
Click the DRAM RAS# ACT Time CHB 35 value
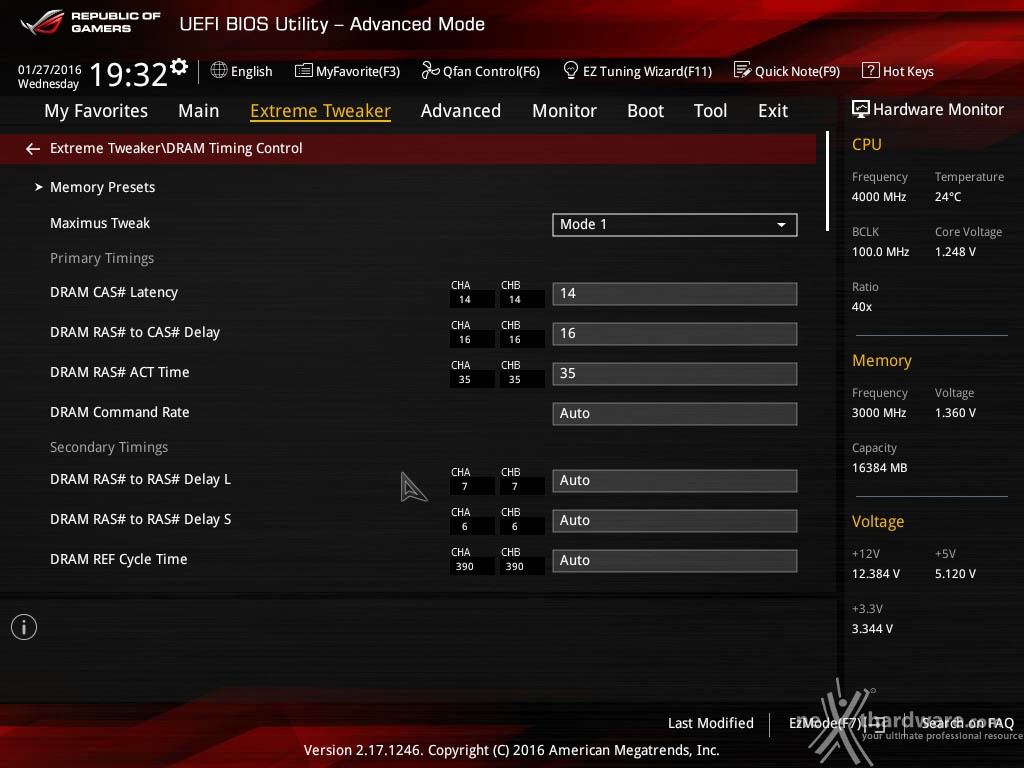coord(515,379)
